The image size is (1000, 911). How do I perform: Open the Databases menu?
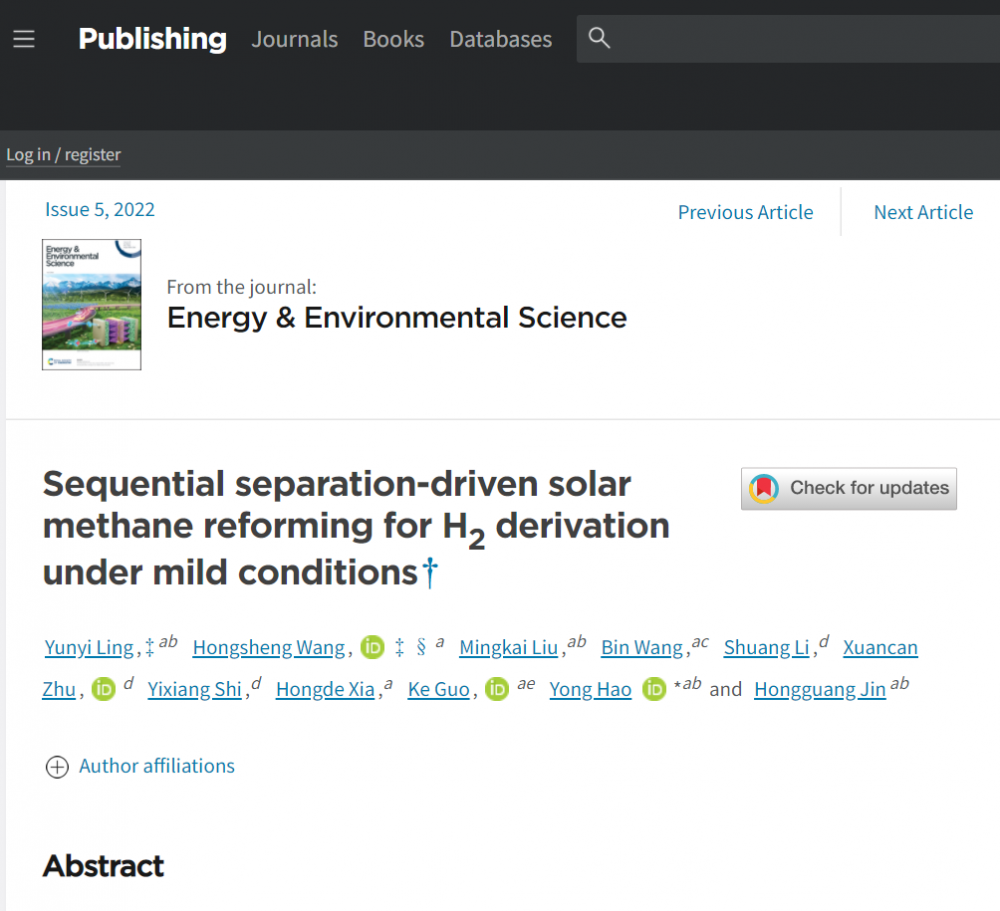click(x=500, y=39)
